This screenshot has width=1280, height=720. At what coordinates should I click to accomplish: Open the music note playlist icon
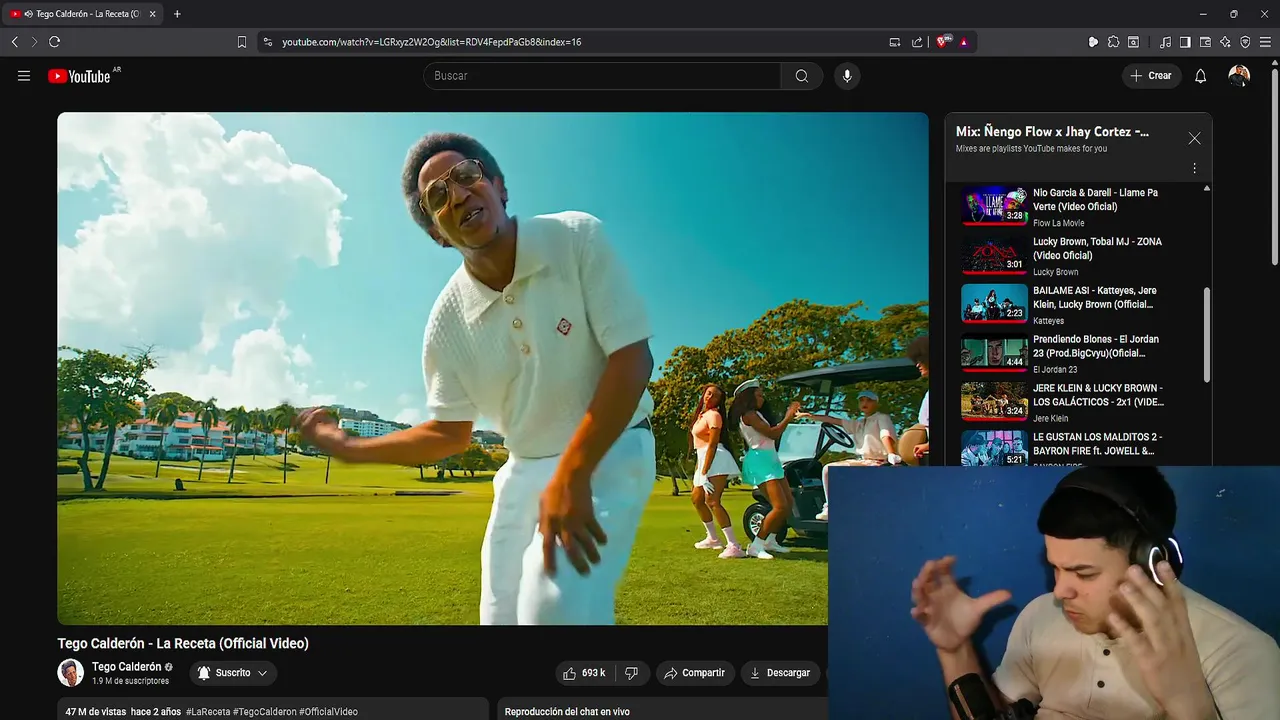click(x=1165, y=42)
